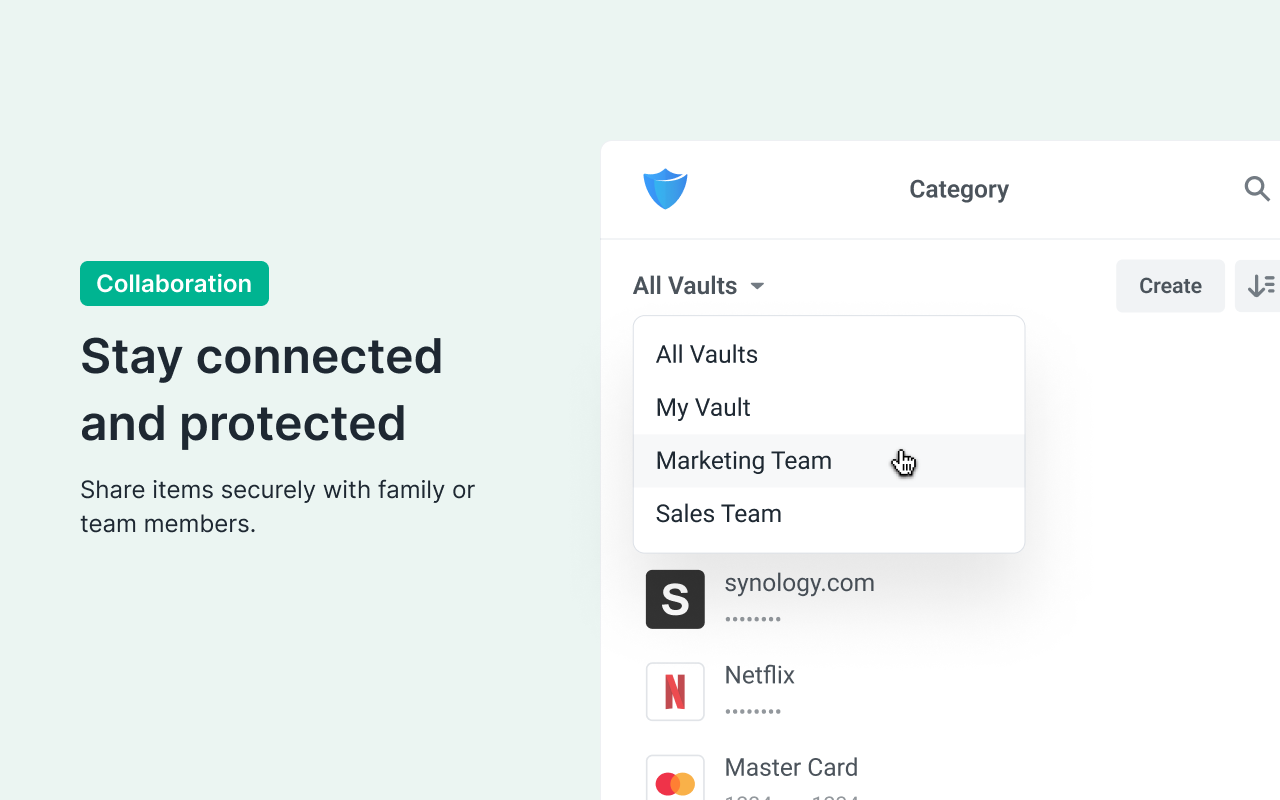This screenshot has height=800, width=1280.
Task: Open the Netflix login entry
Action: point(760,676)
